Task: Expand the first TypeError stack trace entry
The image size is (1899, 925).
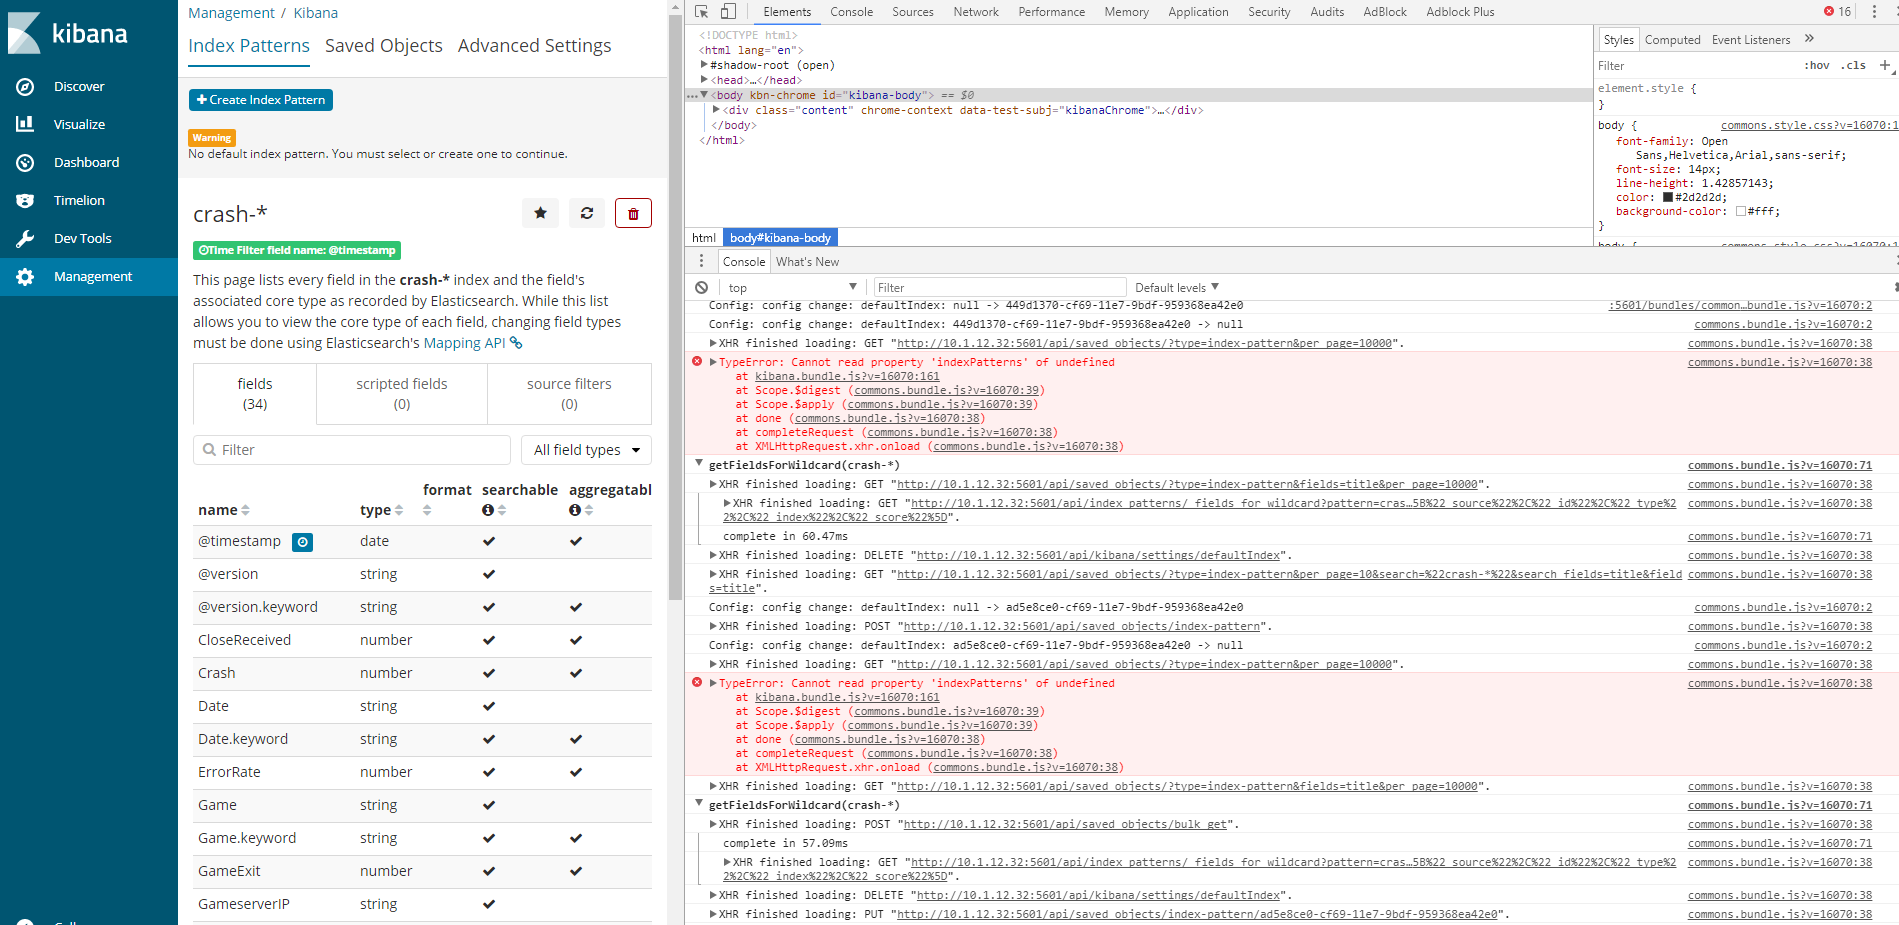Action: coord(713,362)
